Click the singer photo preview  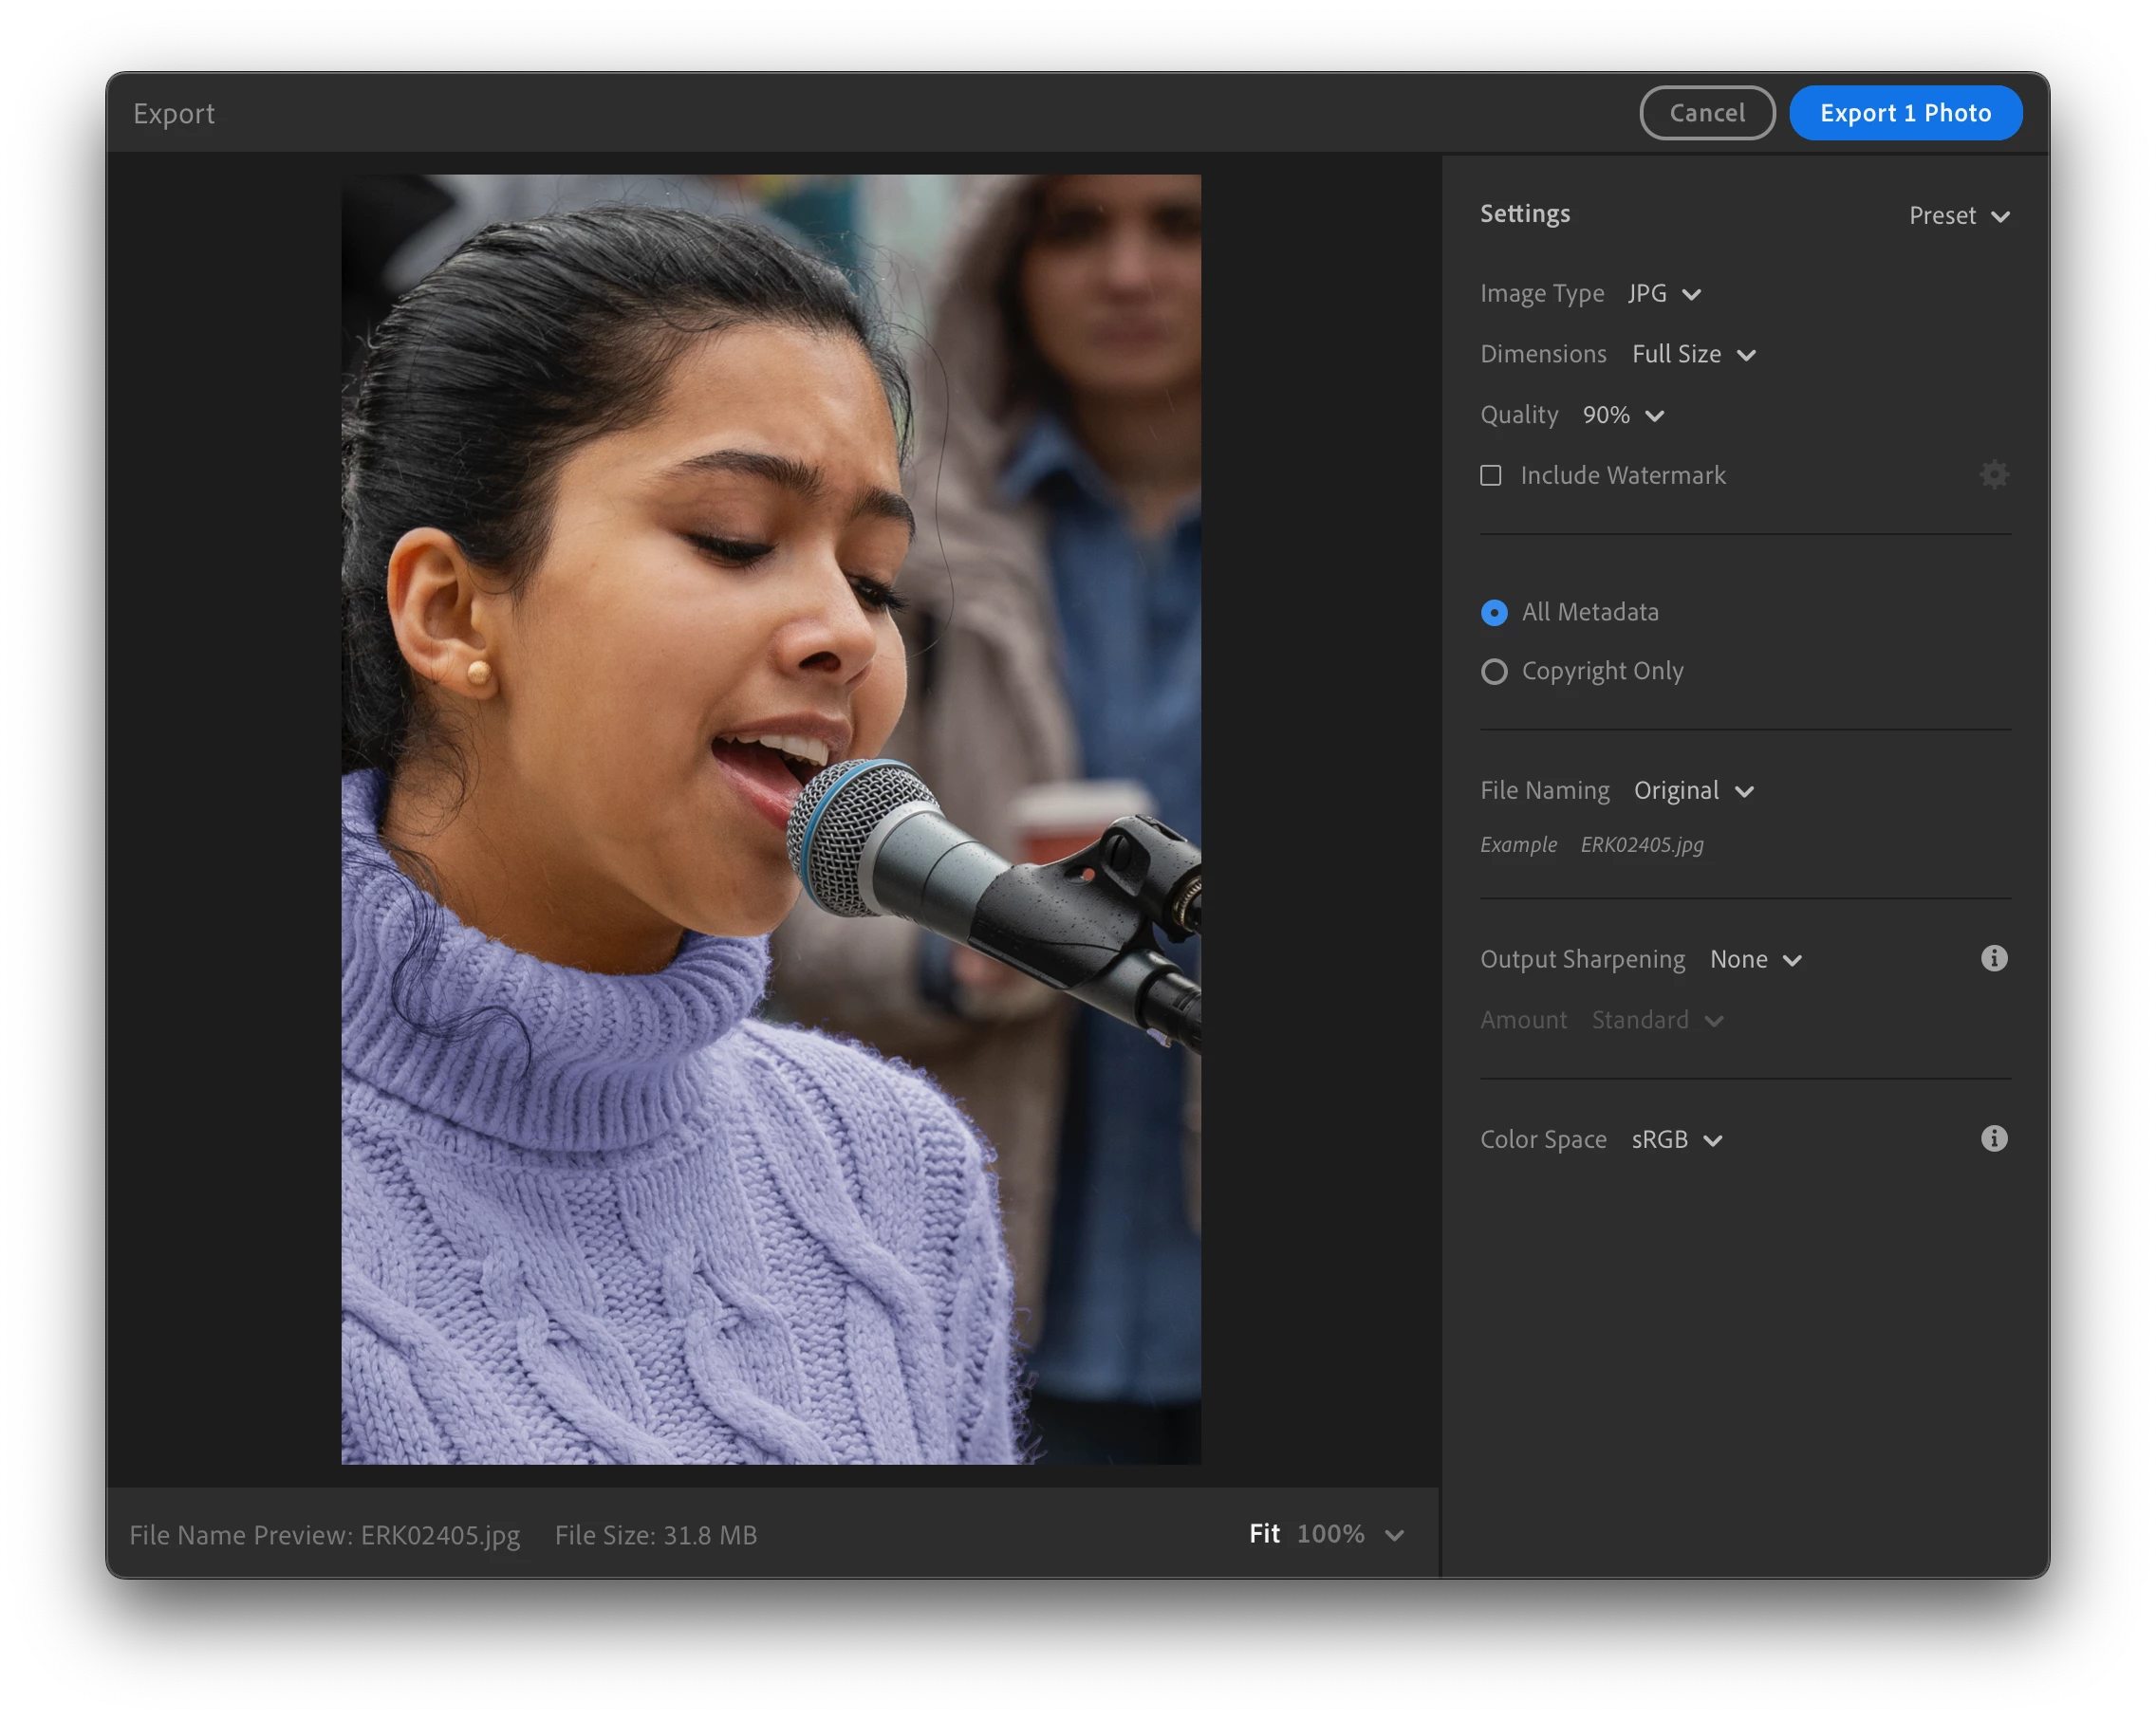(x=770, y=819)
